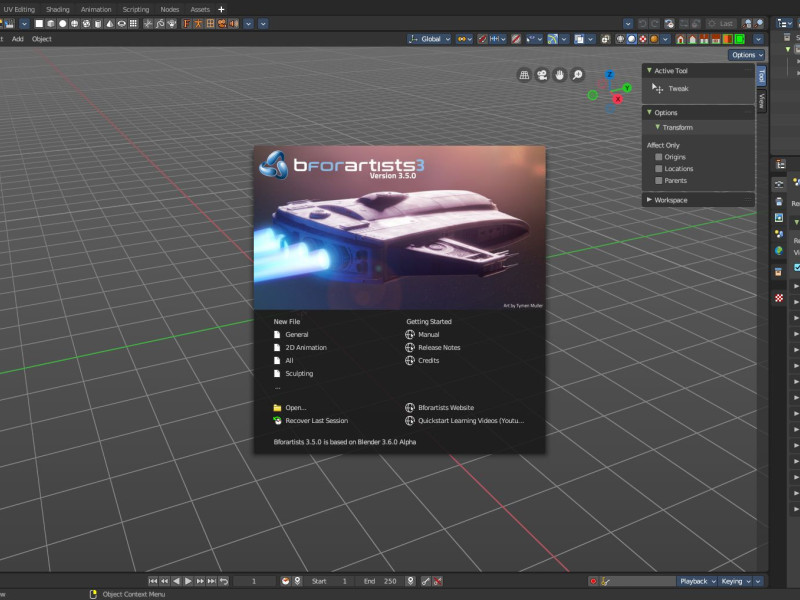Create a new 2D Animation file
This screenshot has height=600, width=800.
tap(306, 347)
